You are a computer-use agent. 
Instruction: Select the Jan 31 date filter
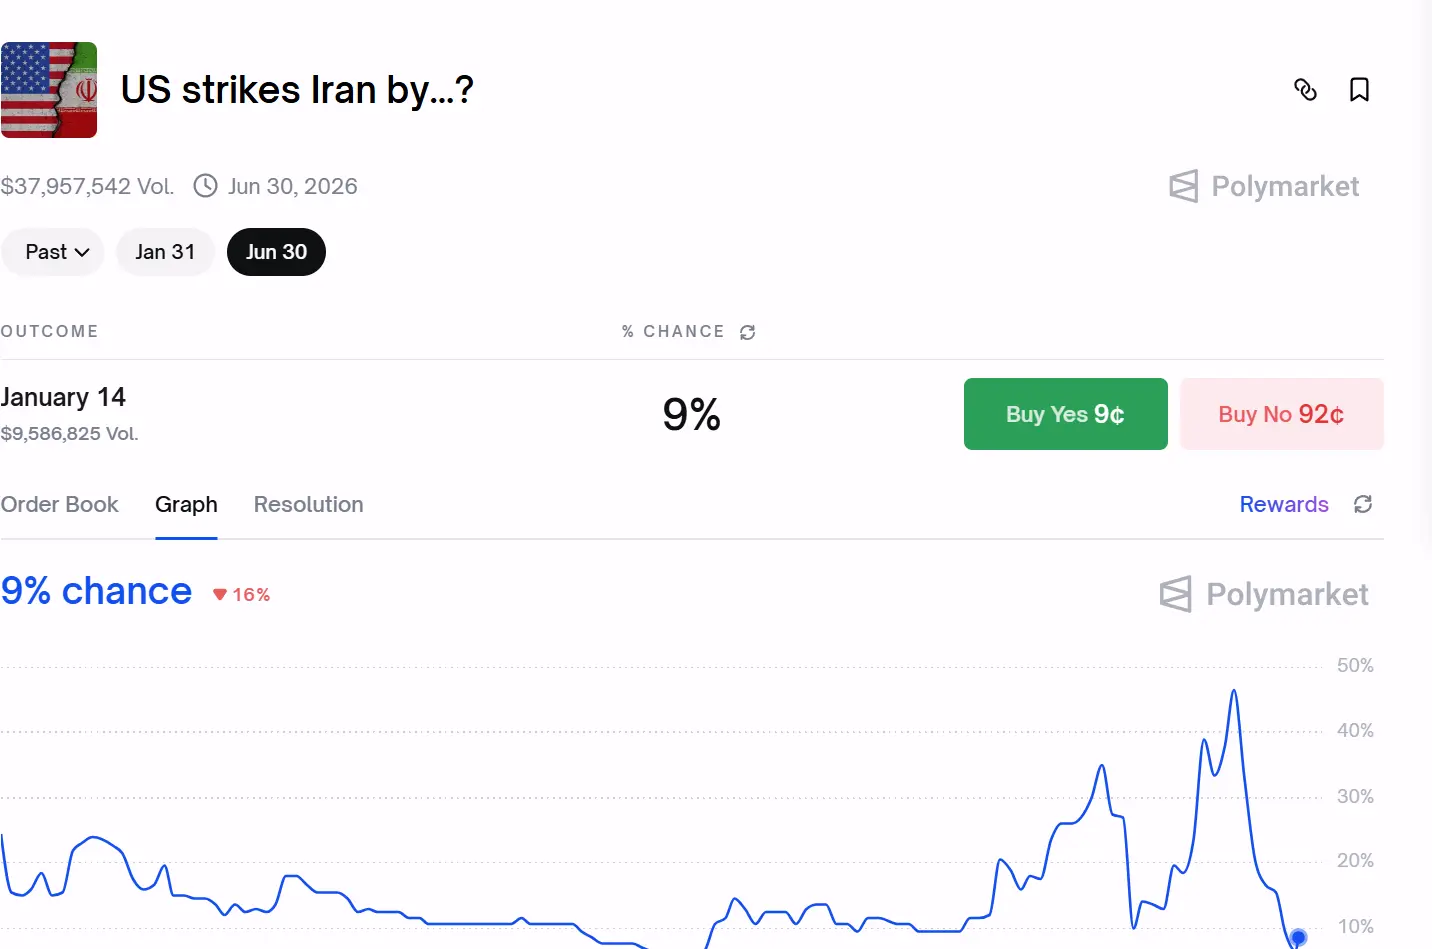click(x=165, y=252)
